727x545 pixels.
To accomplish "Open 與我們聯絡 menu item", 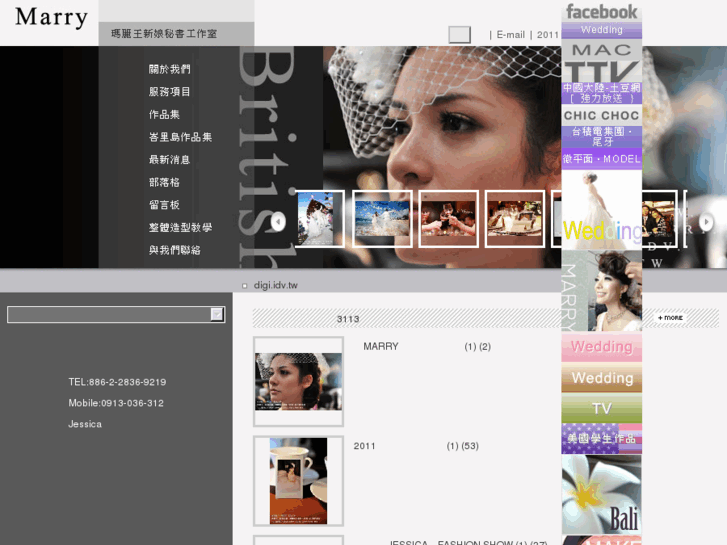I will tap(174, 250).
